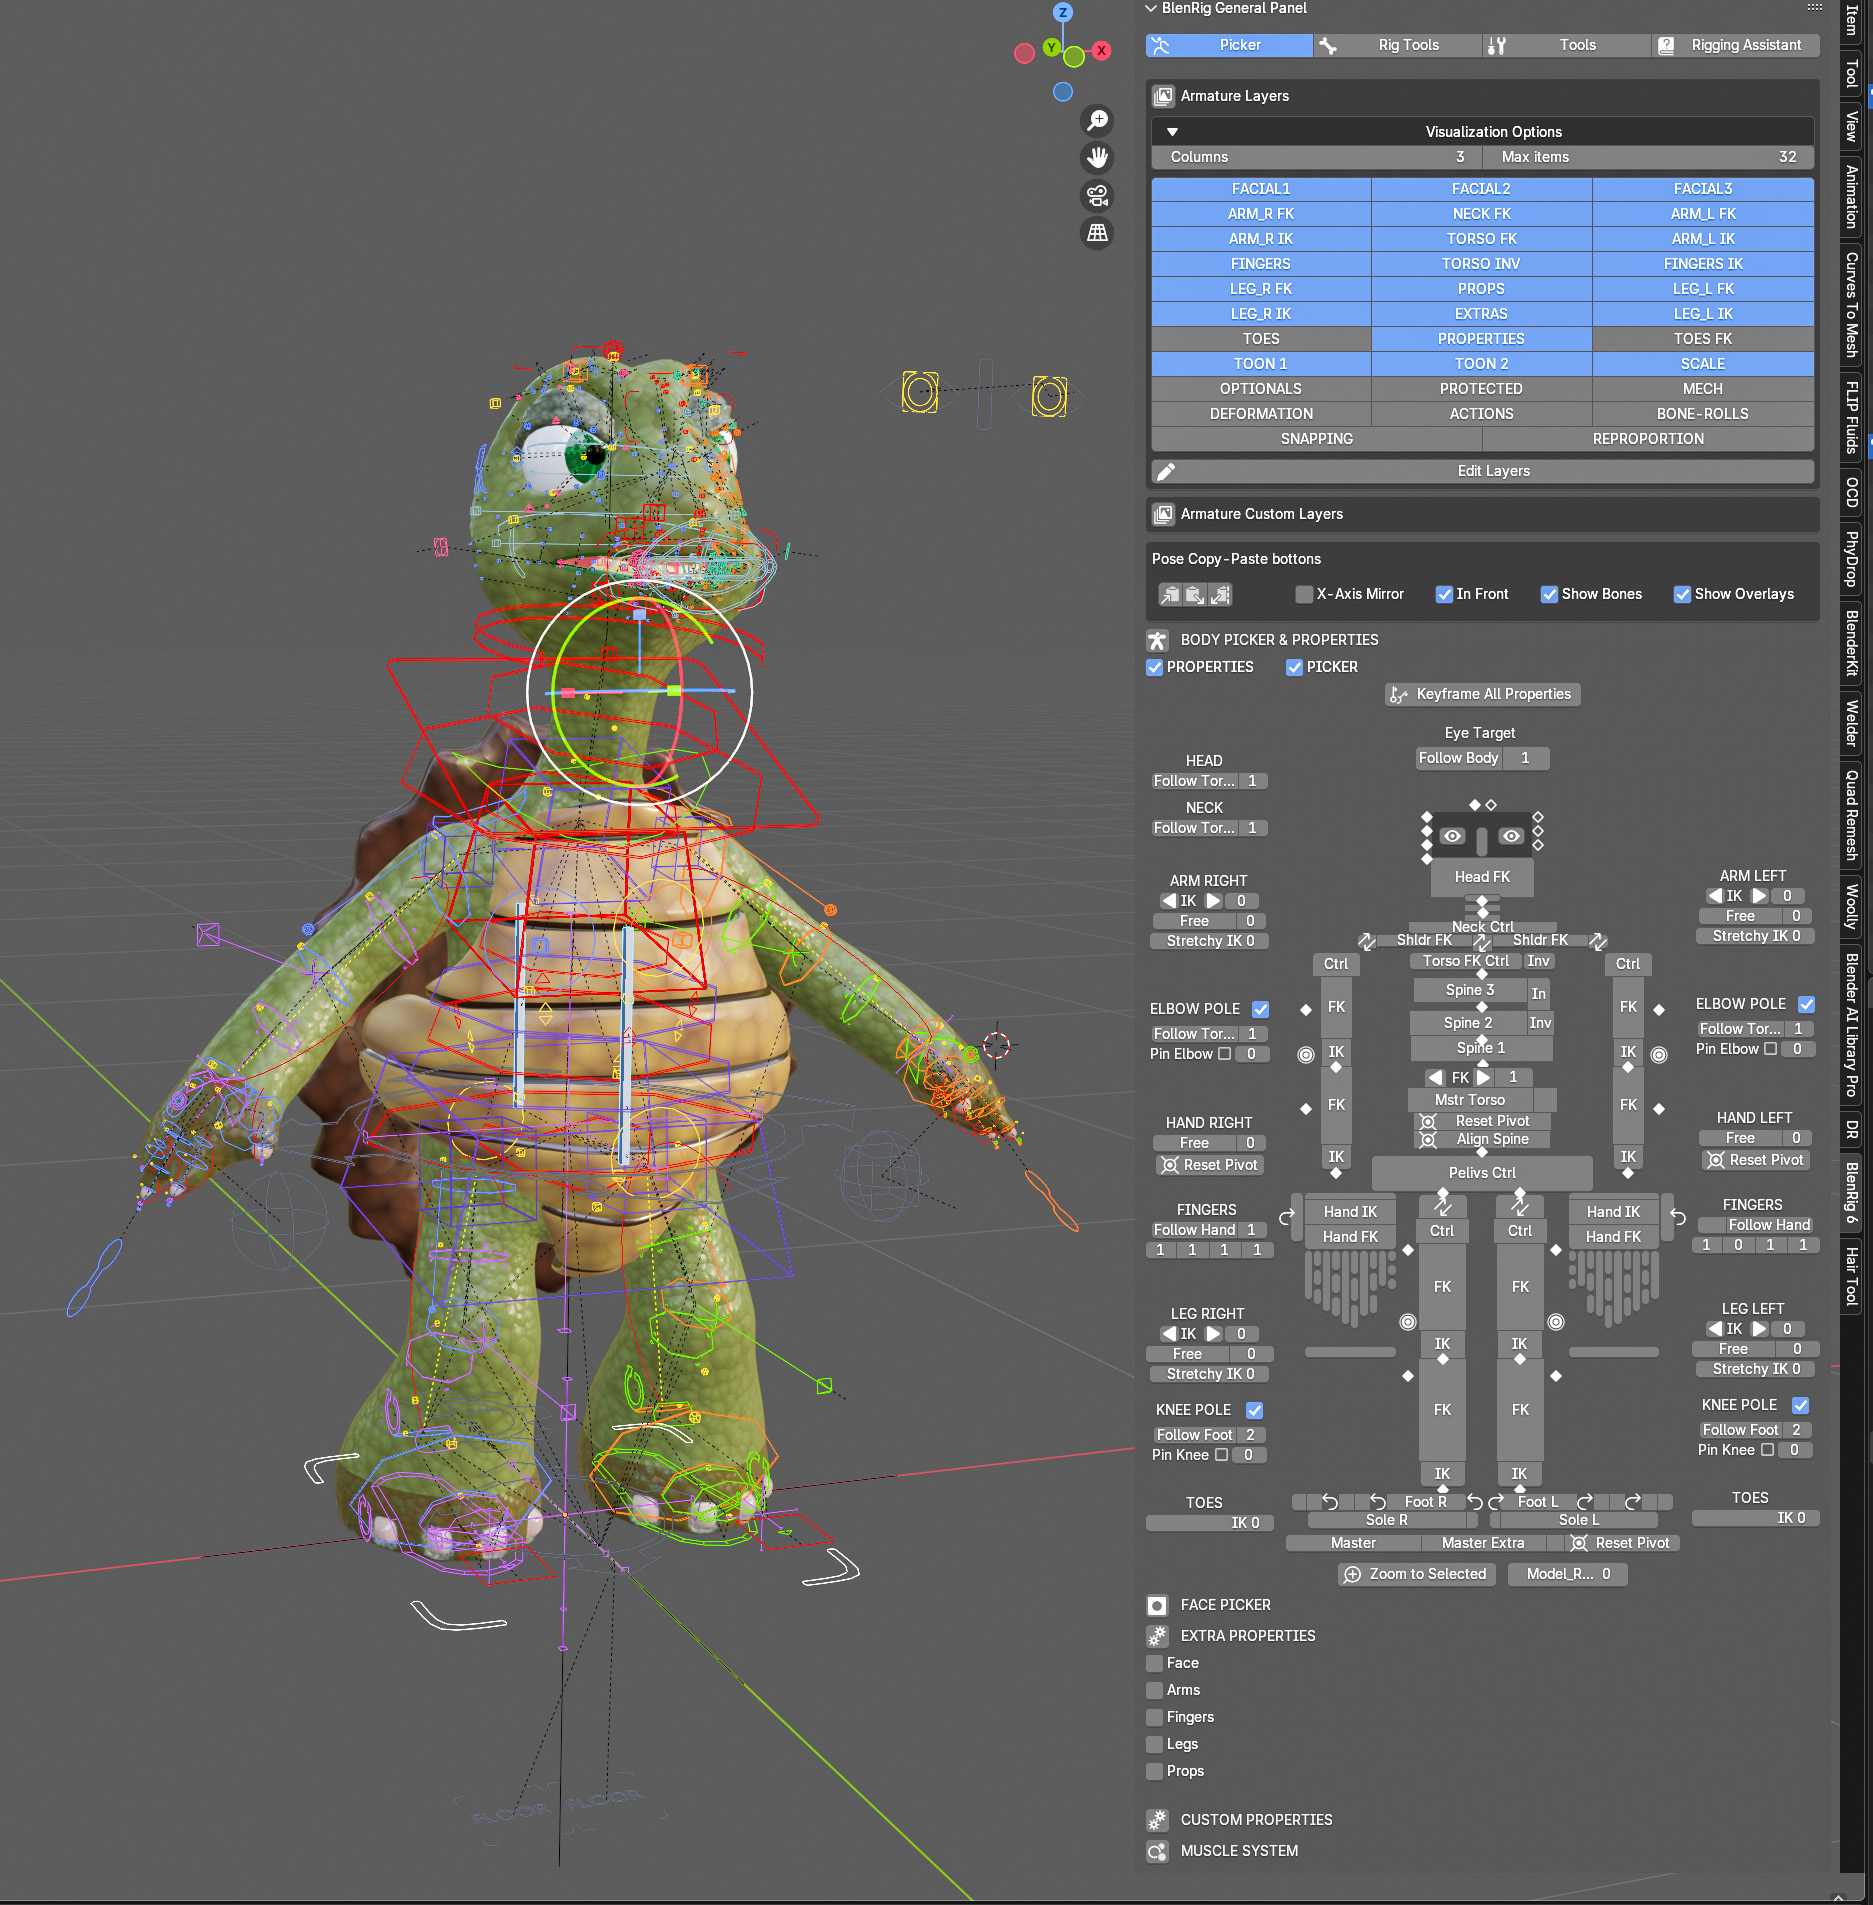This screenshot has height=1905, width=1873.
Task: Check the Face extra properties checkbox
Action: tap(1155, 1663)
